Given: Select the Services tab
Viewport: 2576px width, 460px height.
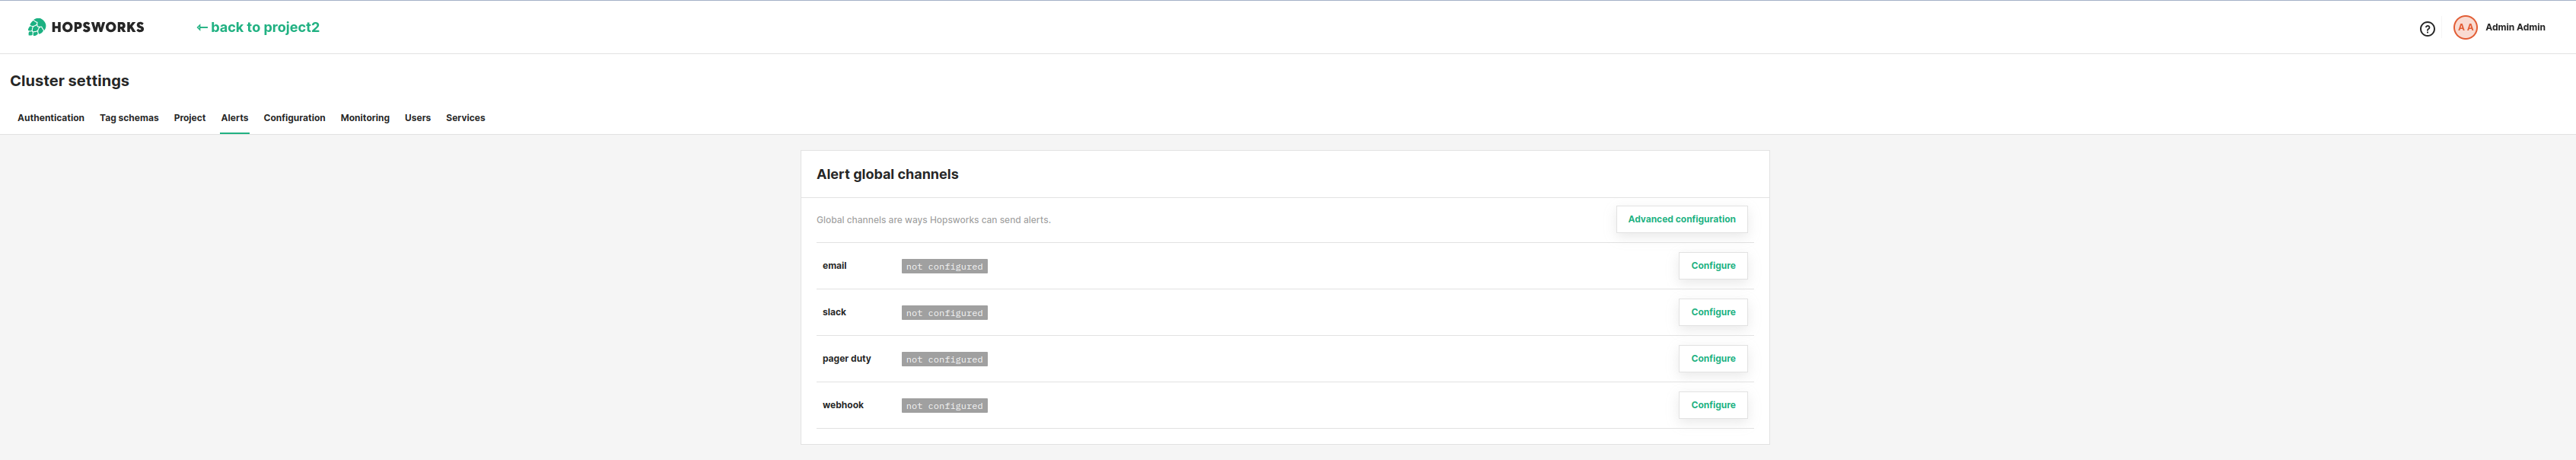Looking at the screenshot, I should click(465, 117).
